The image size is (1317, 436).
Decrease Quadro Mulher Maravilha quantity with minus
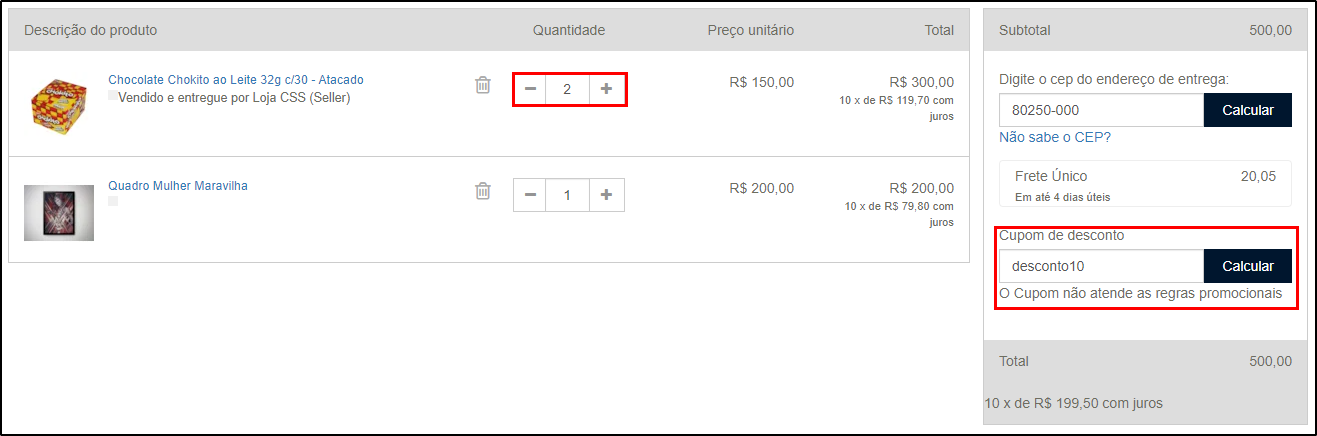click(x=530, y=195)
